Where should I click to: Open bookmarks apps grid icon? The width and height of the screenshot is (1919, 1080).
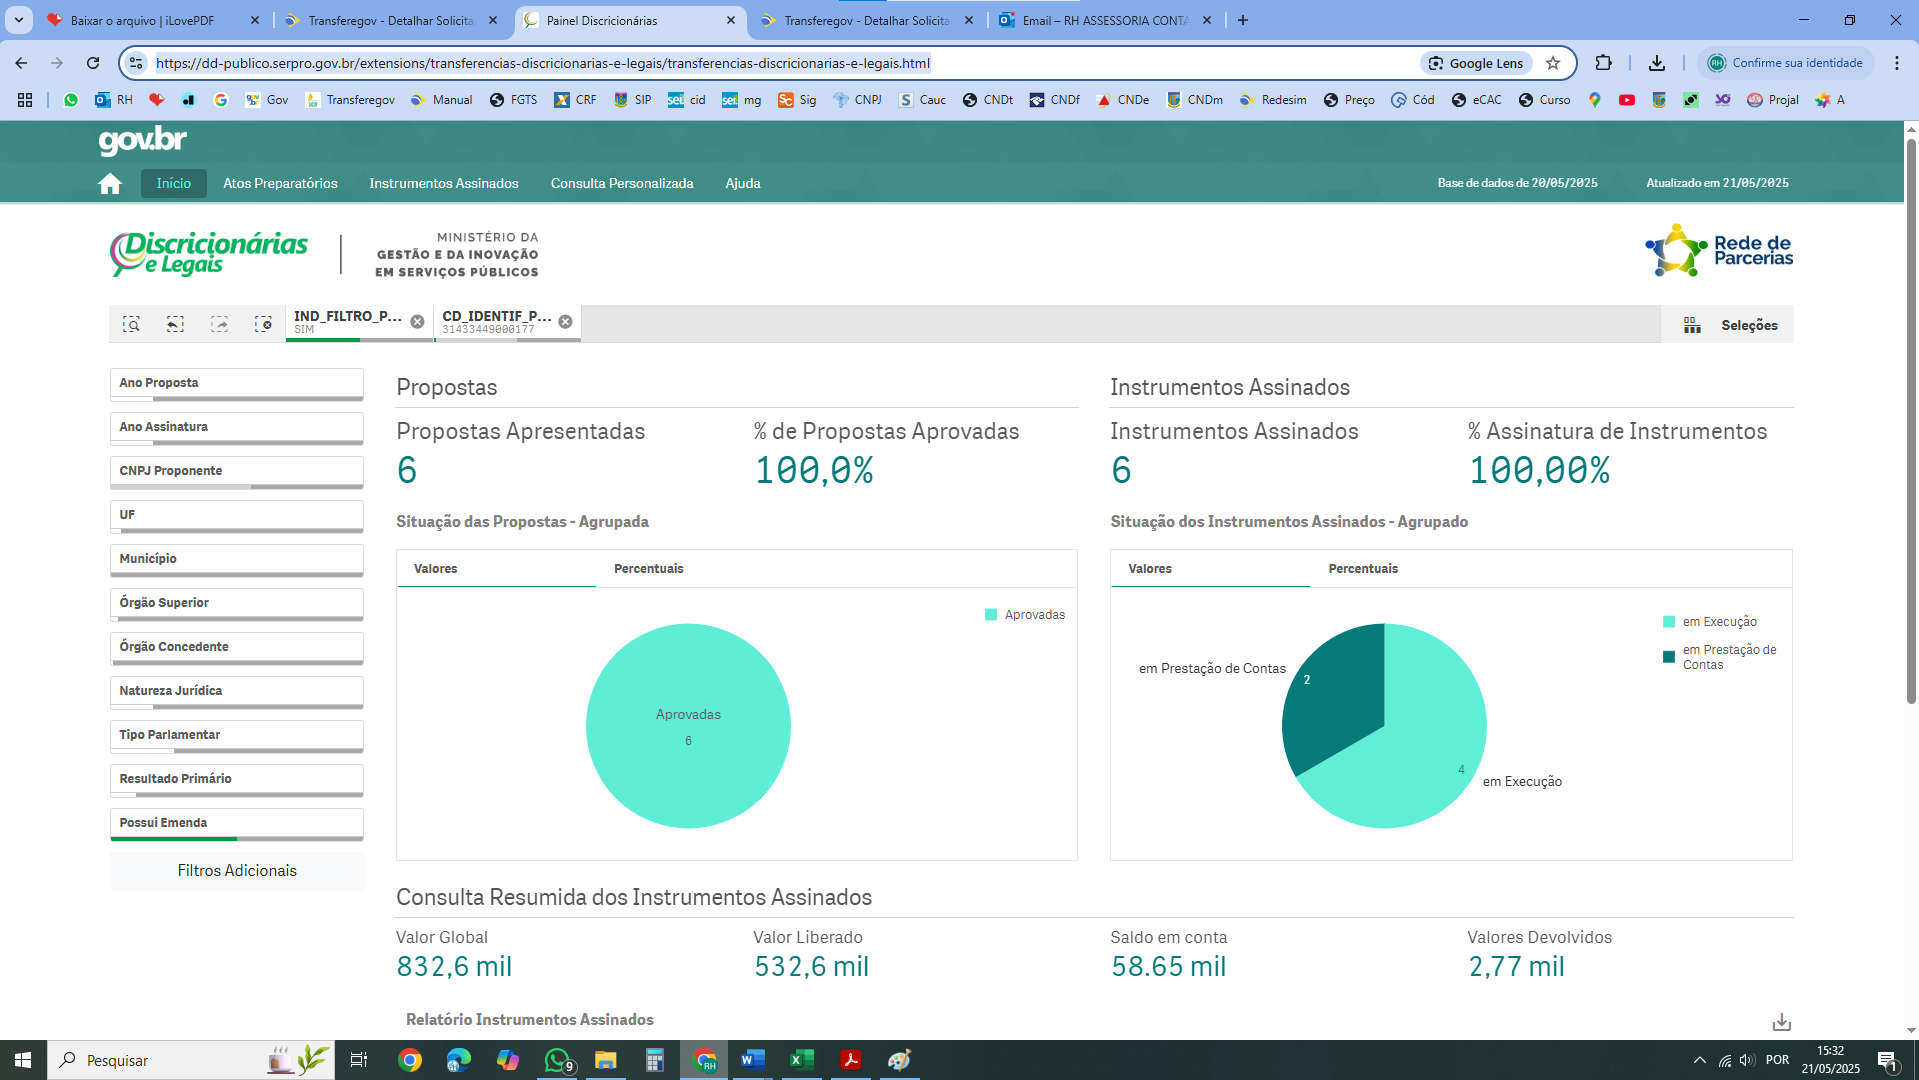25,100
